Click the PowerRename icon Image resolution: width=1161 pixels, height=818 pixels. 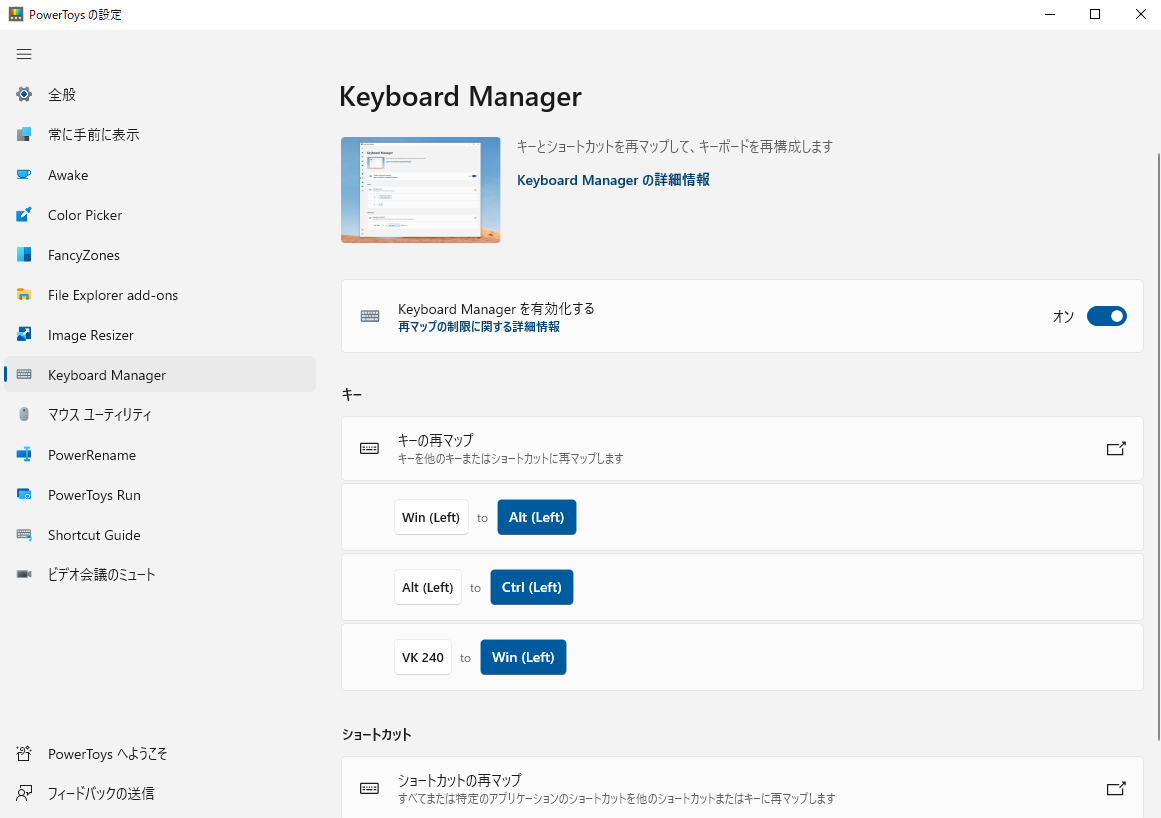click(x=24, y=455)
